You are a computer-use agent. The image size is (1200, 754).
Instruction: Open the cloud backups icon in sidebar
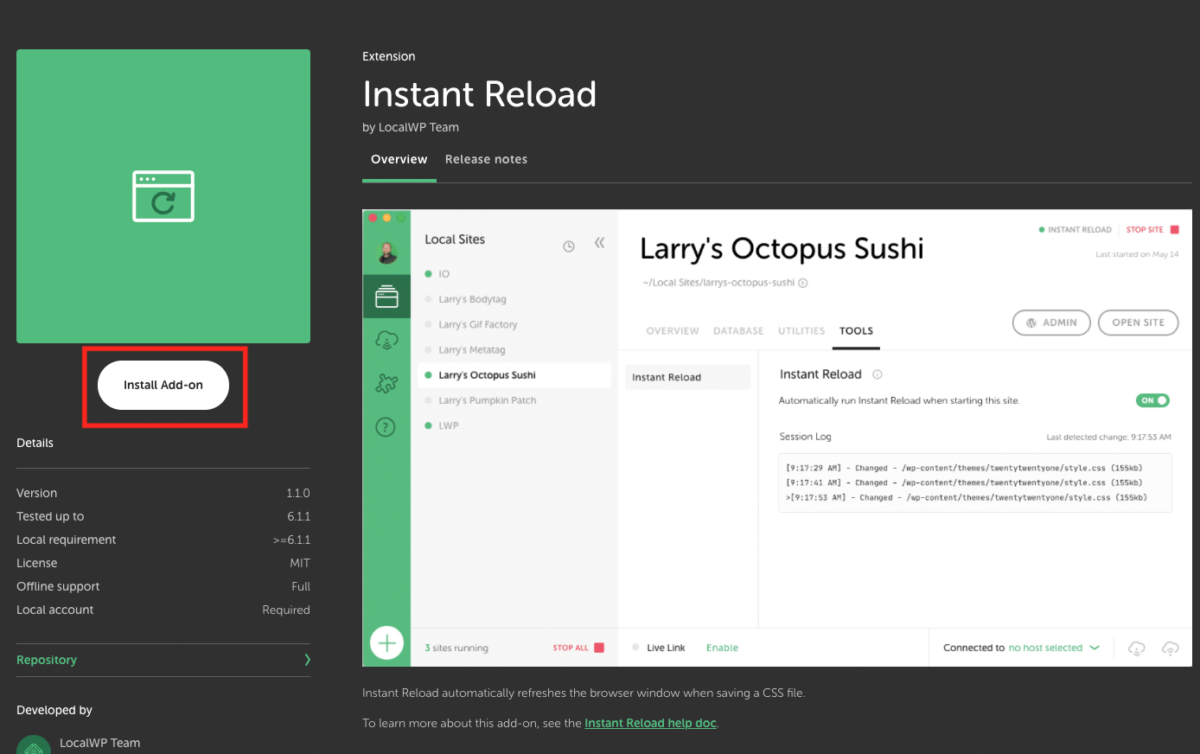point(387,340)
